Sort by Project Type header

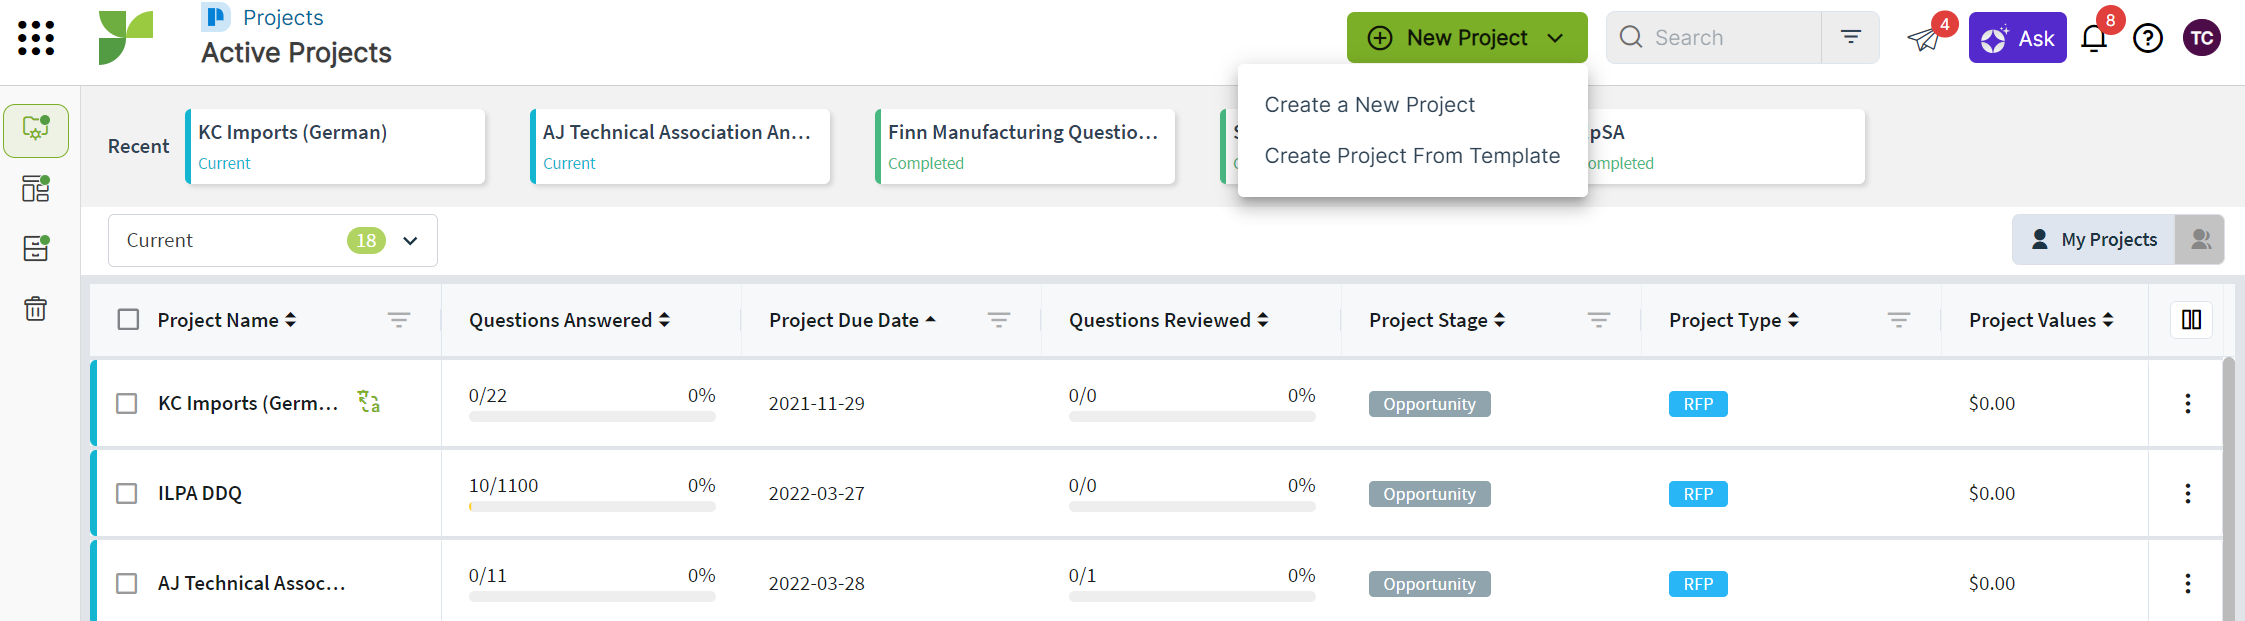[x=1734, y=320]
